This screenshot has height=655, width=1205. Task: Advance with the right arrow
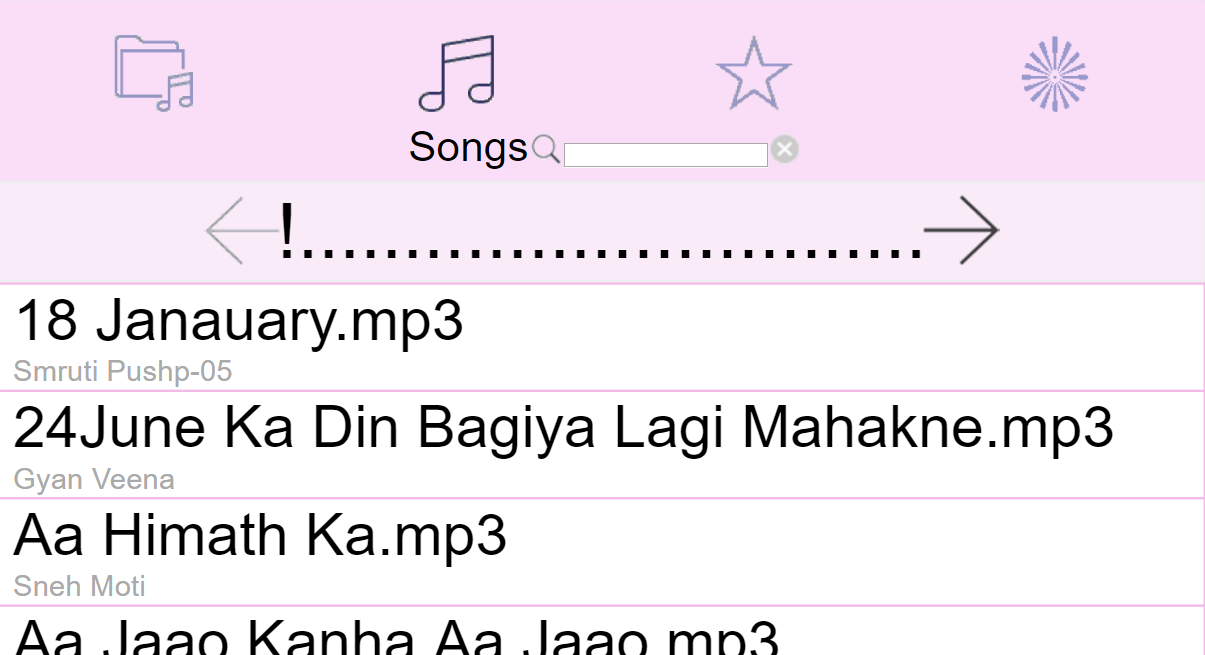[961, 230]
